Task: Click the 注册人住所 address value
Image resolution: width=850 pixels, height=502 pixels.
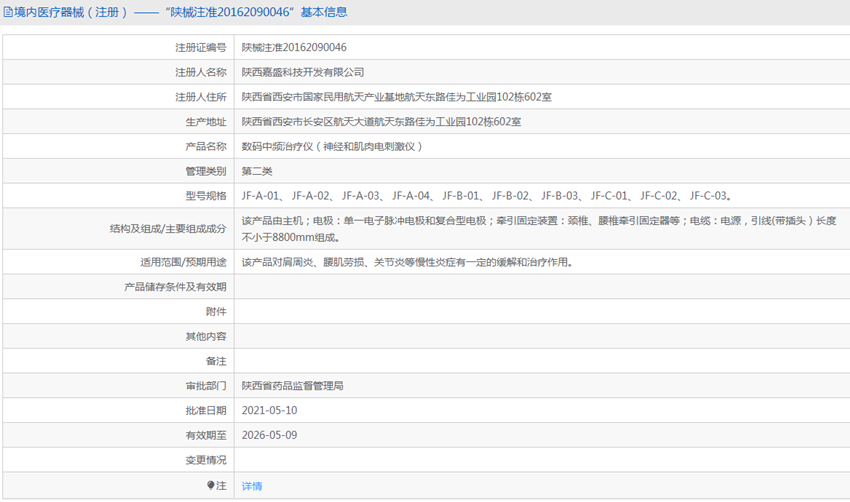Action: (x=396, y=97)
